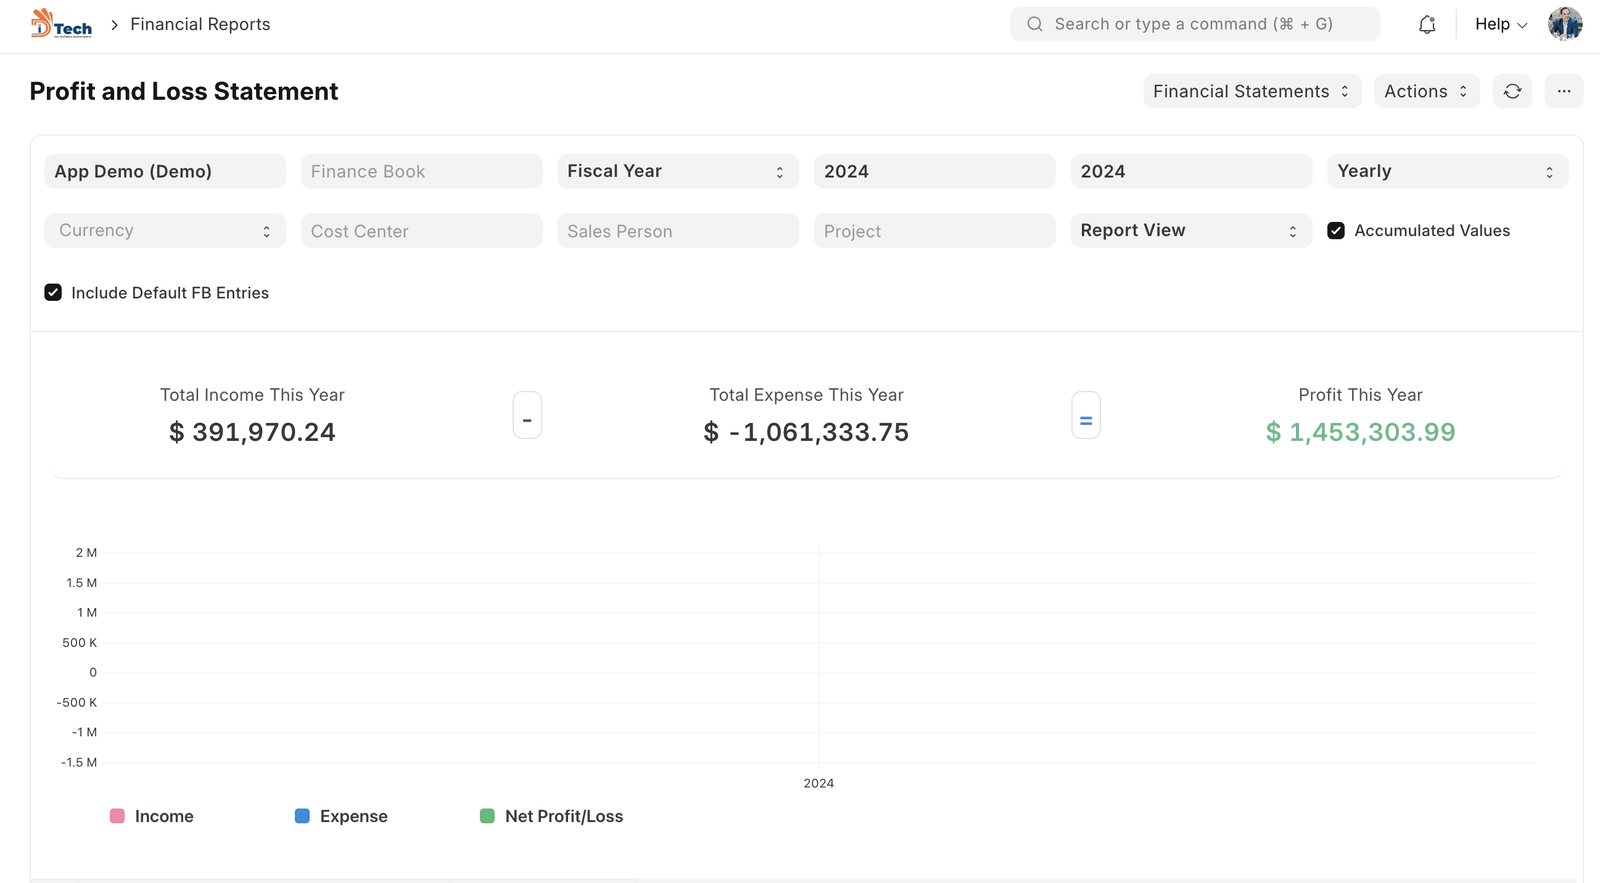Expand the Fiscal Year dropdown

point(677,171)
